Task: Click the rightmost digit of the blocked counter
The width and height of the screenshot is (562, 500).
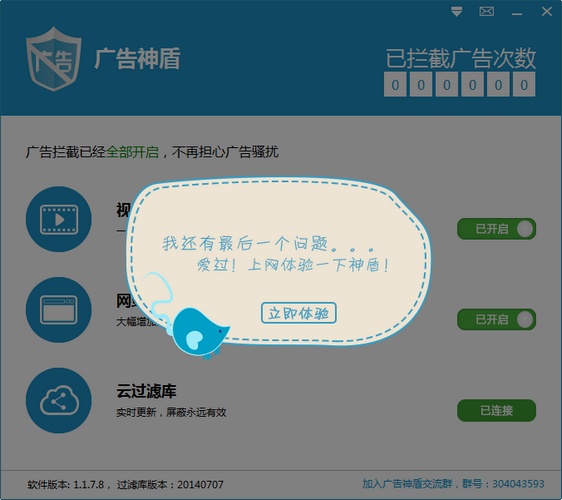Action: 524,85
